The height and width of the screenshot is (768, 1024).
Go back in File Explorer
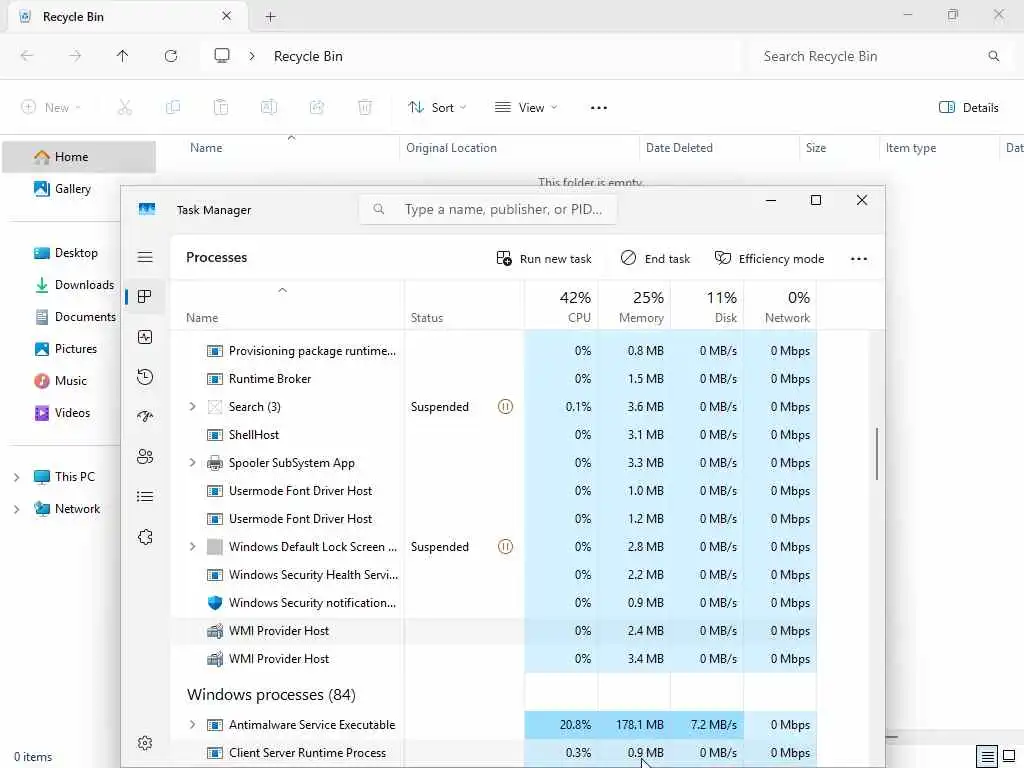(x=27, y=56)
